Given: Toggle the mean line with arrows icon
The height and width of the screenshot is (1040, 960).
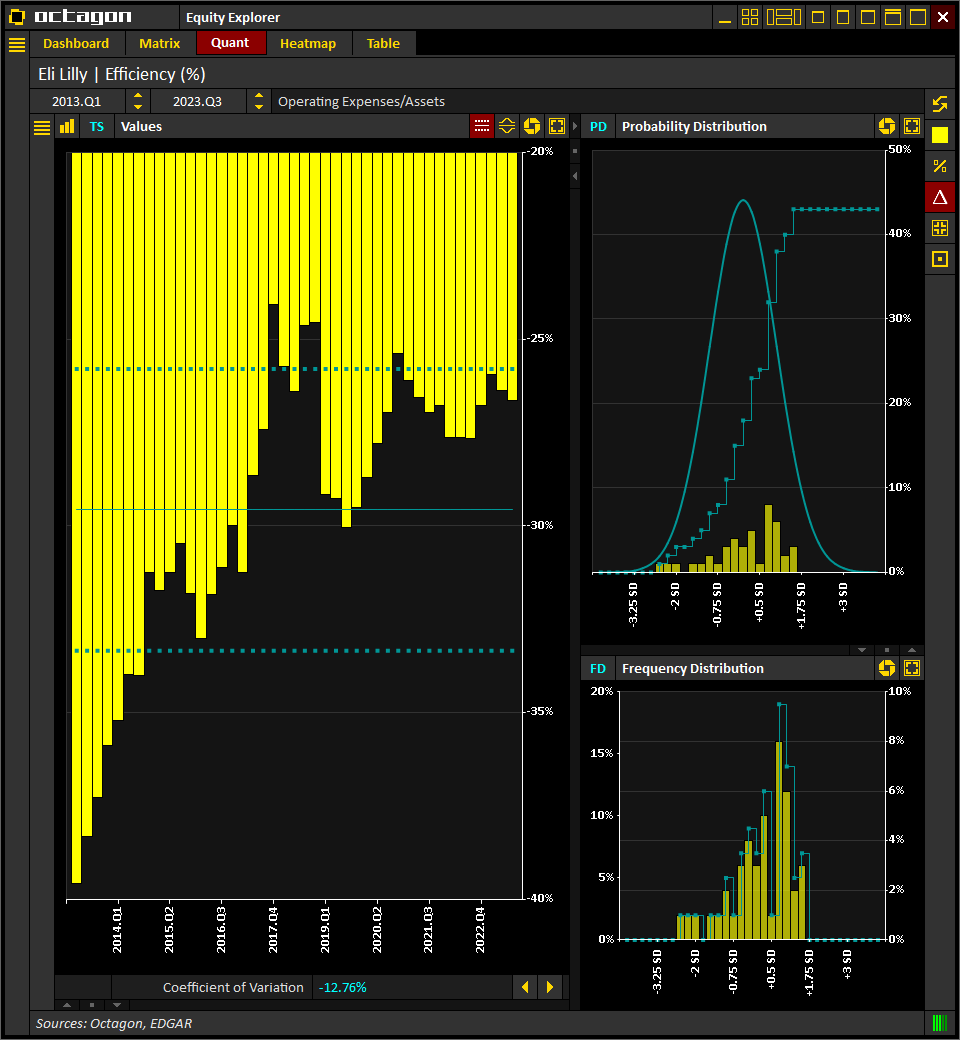Looking at the screenshot, I should point(507,126).
